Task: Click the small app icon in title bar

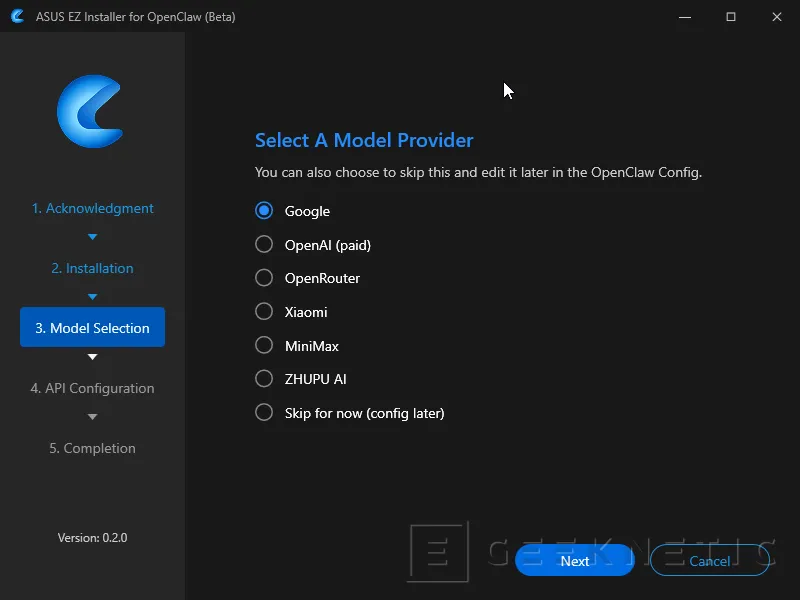Action: [x=17, y=17]
